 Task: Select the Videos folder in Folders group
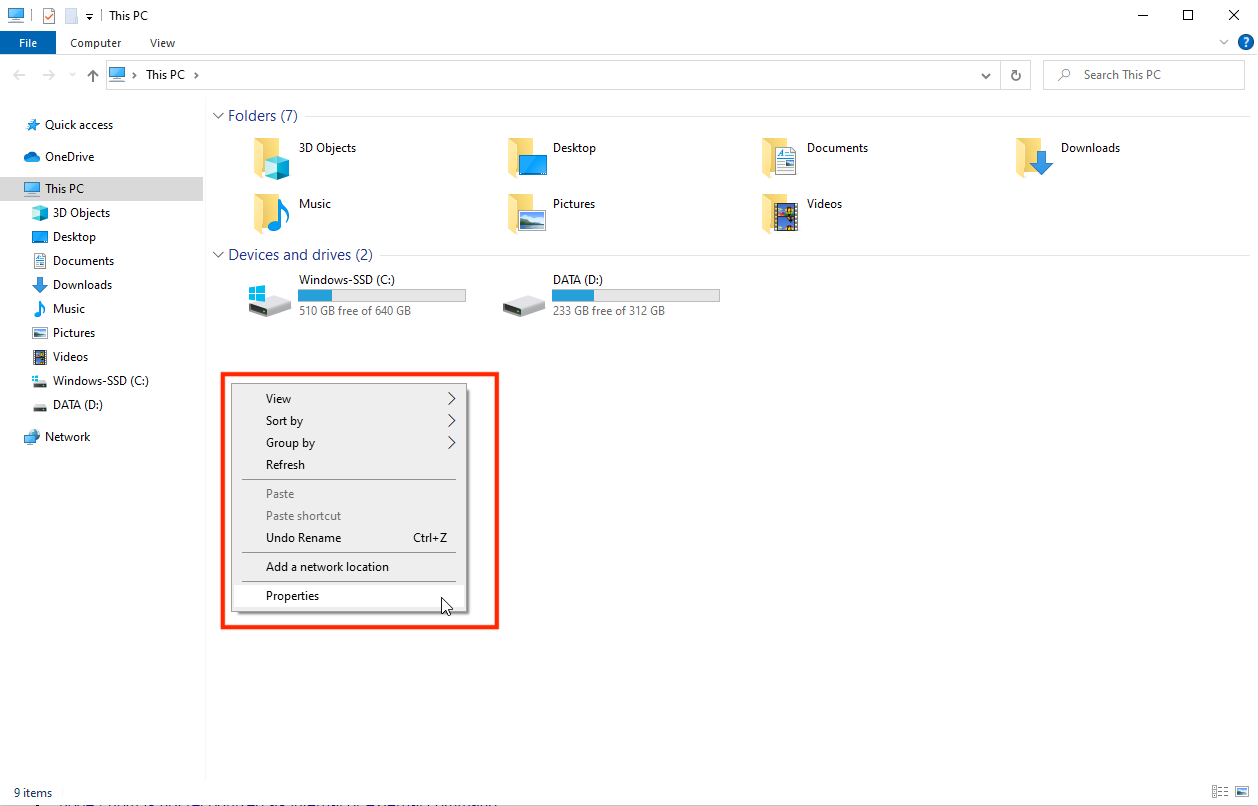(780, 214)
